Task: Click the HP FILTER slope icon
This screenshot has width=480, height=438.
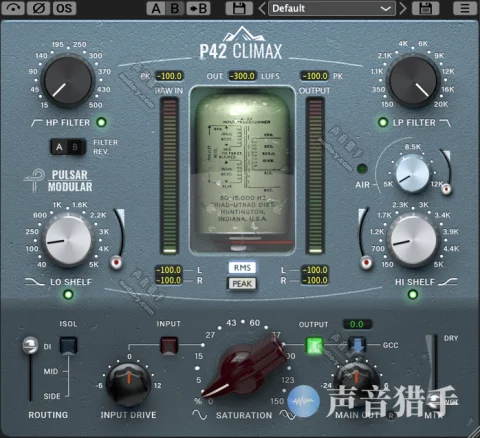Action: [x=36, y=123]
